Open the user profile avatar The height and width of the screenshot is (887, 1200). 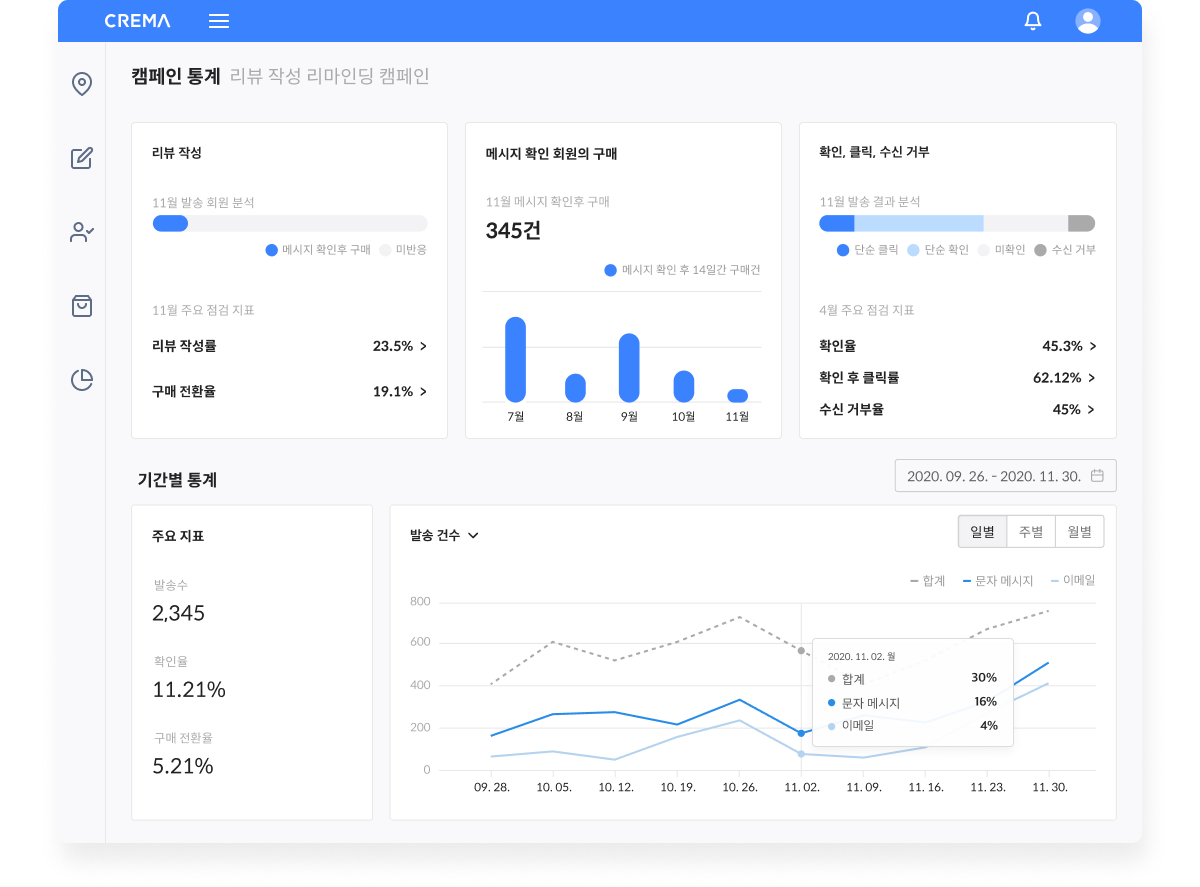tap(1087, 21)
